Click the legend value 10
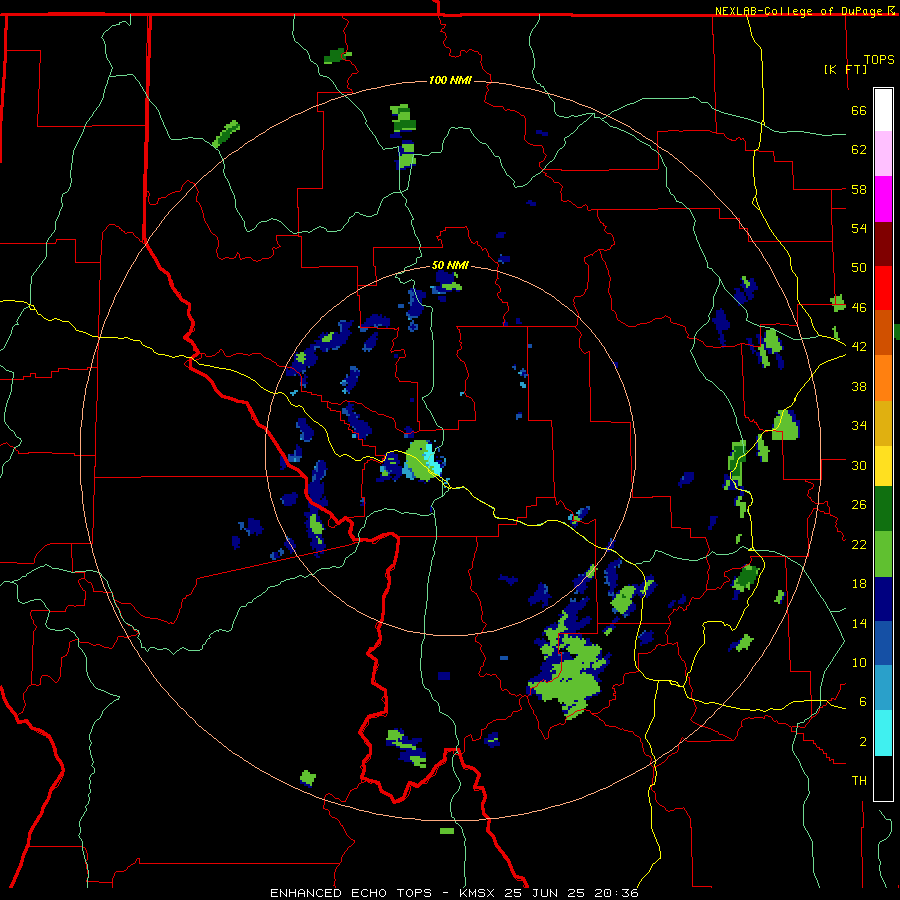 [x=859, y=663]
